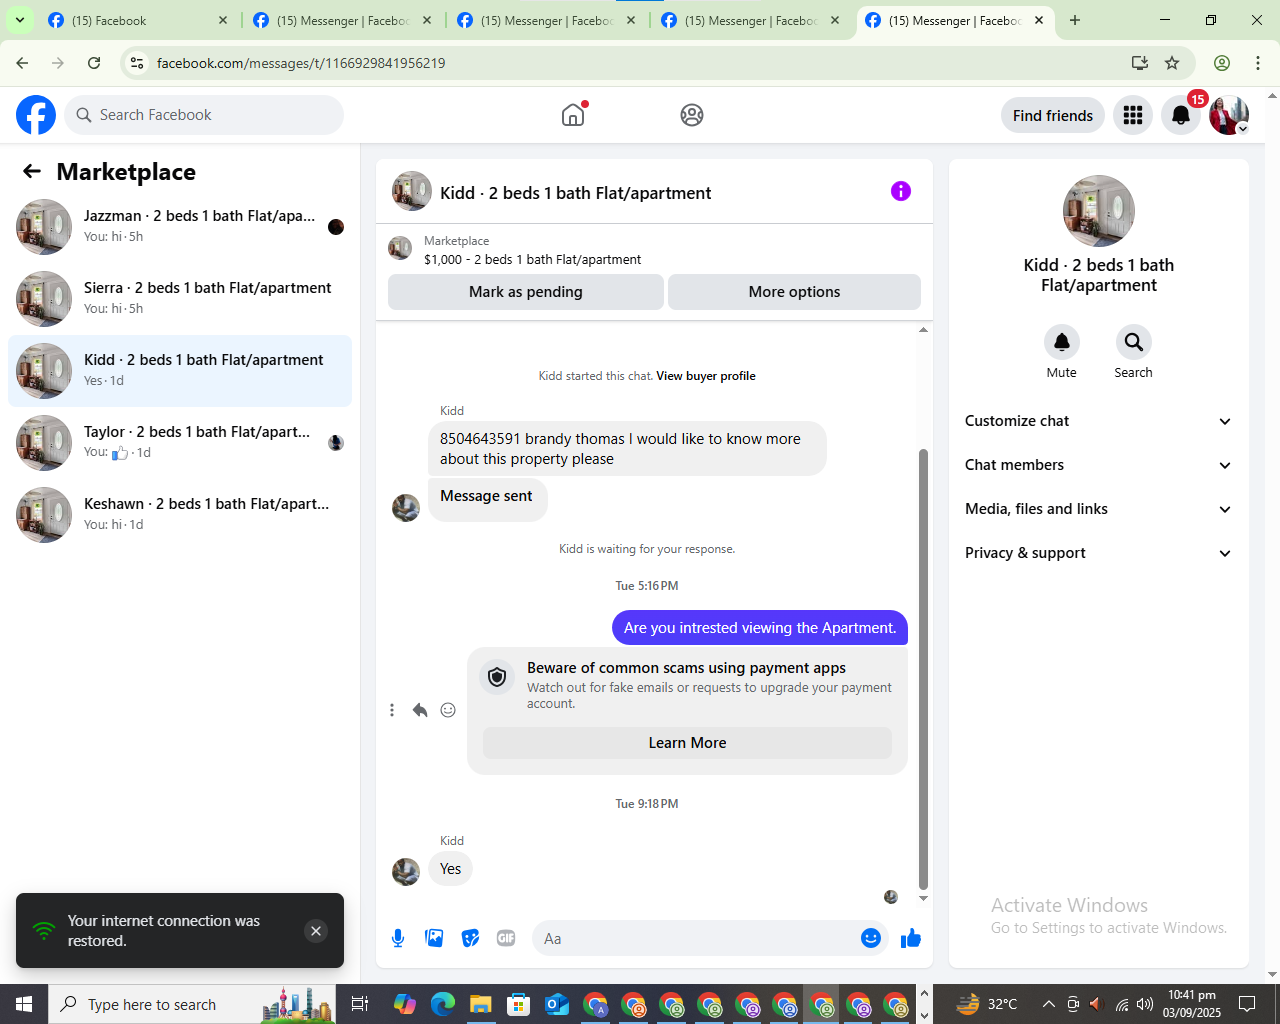Screen dimensions: 1280x1024
Task: Dismiss the internet connection restored notice
Action: click(316, 931)
